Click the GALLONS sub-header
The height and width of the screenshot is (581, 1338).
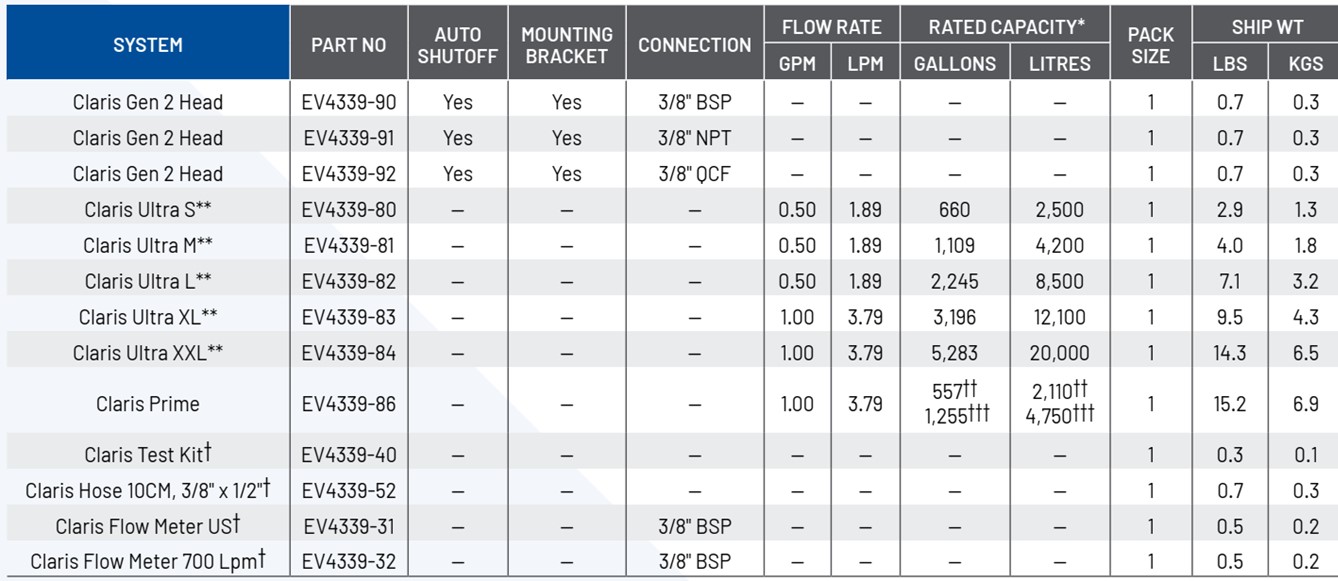[955, 64]
